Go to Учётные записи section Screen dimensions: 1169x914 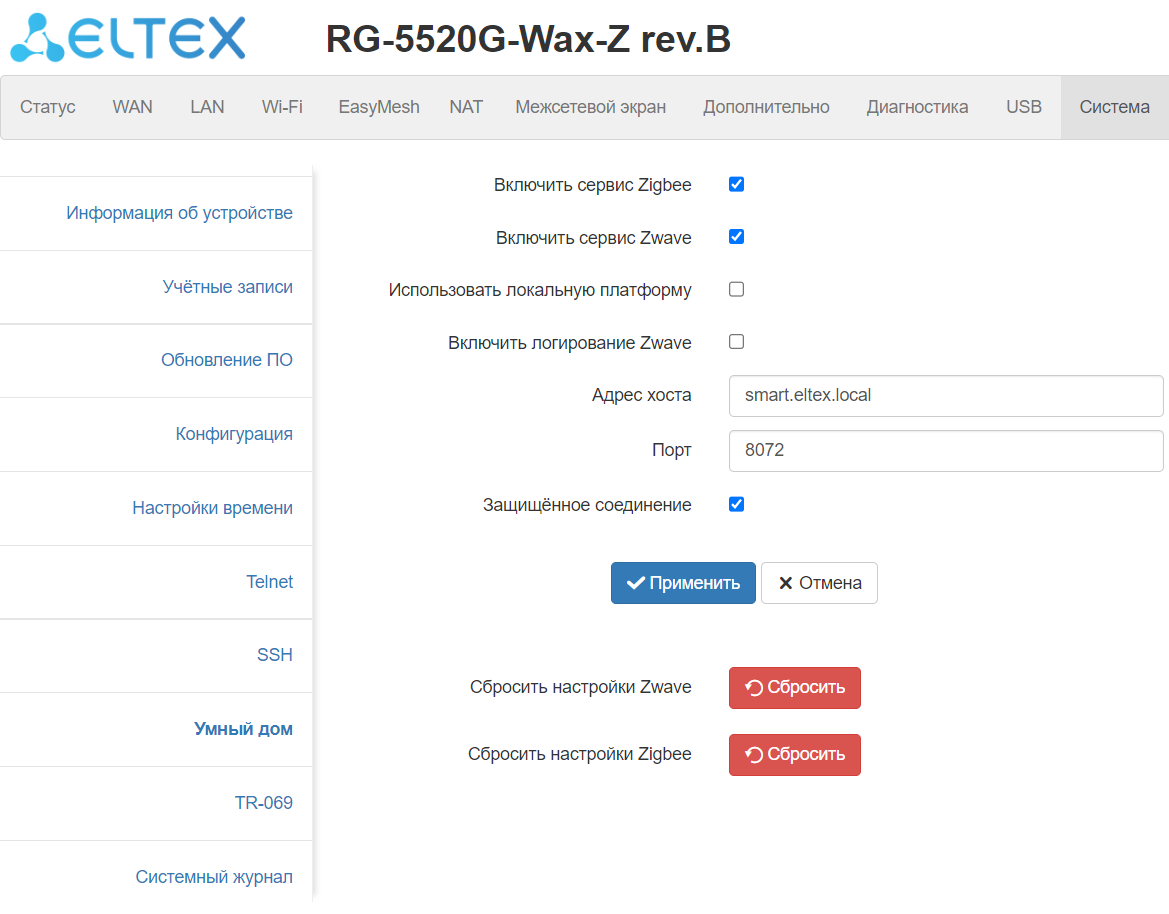click(227, 287)
